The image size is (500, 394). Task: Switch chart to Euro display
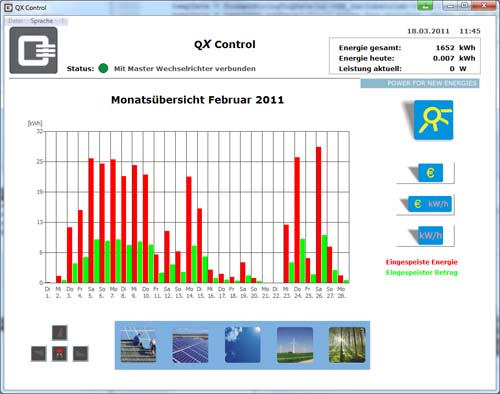[430, 173]
